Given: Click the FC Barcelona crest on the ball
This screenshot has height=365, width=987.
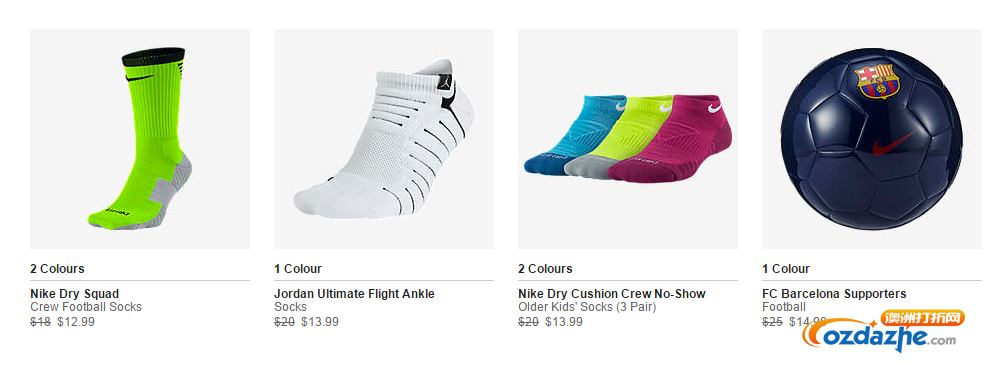Looking at the screenshot, I should tap(876, 80).
